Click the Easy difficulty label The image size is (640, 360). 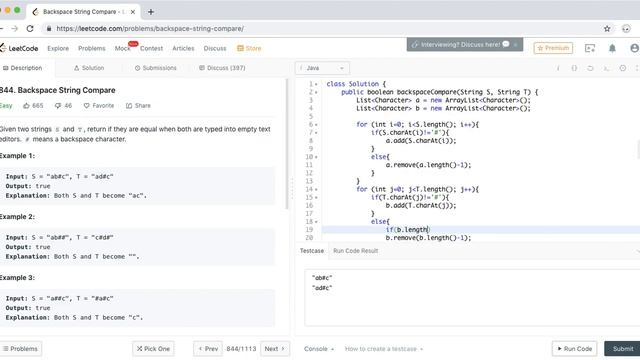pos(6,106)
